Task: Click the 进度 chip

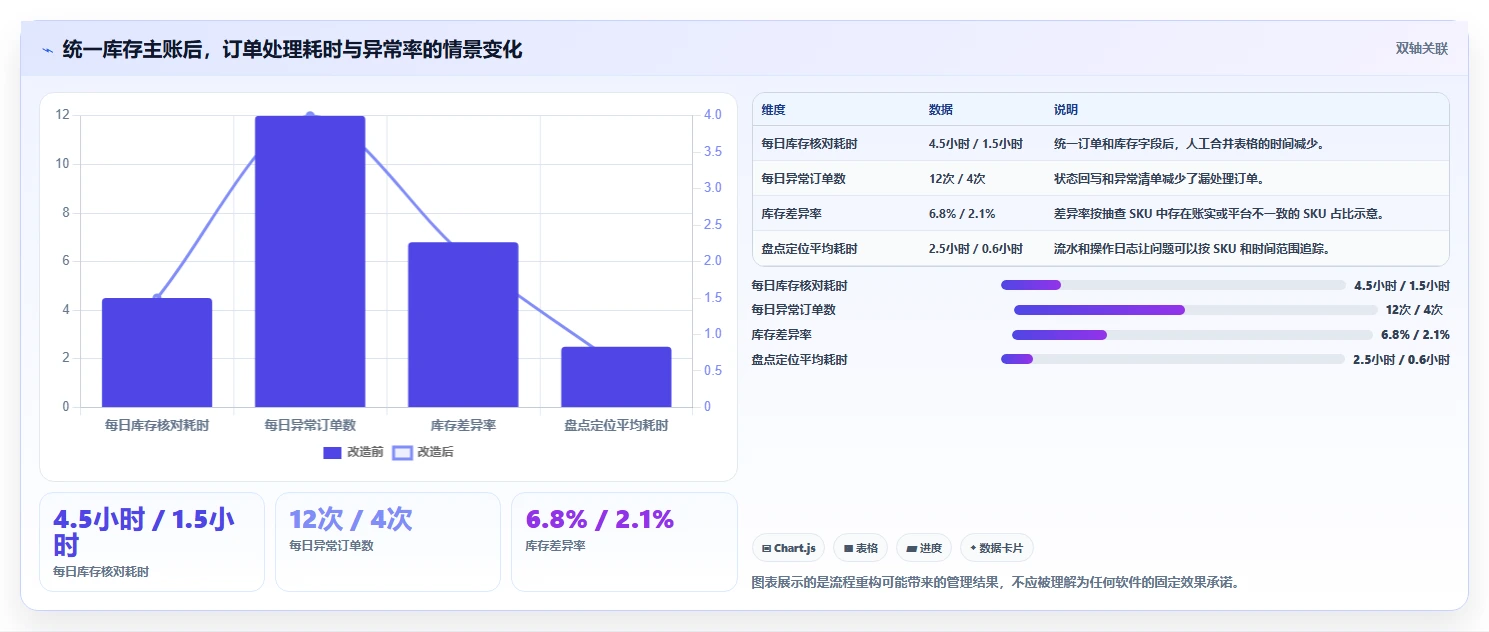Action: click(924, 548)
